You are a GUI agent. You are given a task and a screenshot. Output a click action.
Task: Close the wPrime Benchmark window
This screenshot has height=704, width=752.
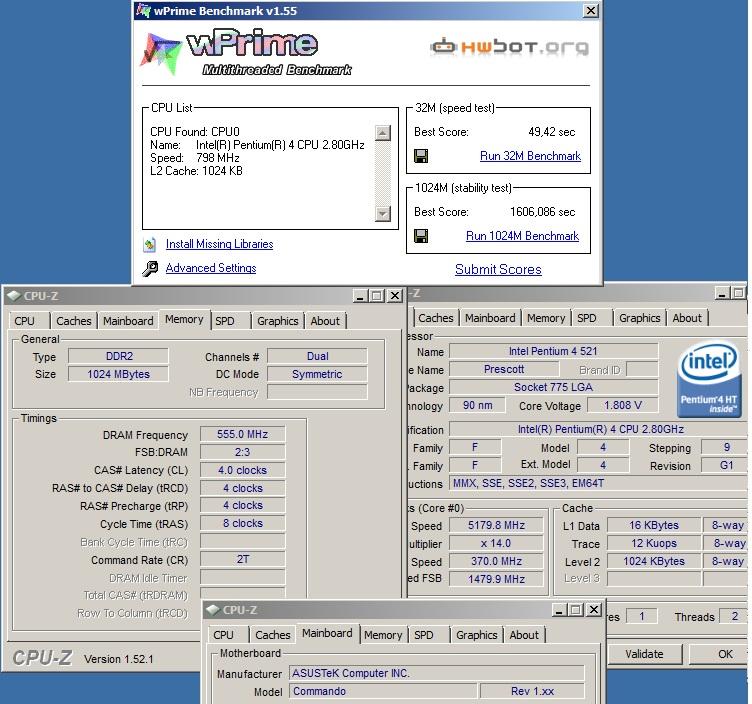pyautogui.click(x=591, y=11)
